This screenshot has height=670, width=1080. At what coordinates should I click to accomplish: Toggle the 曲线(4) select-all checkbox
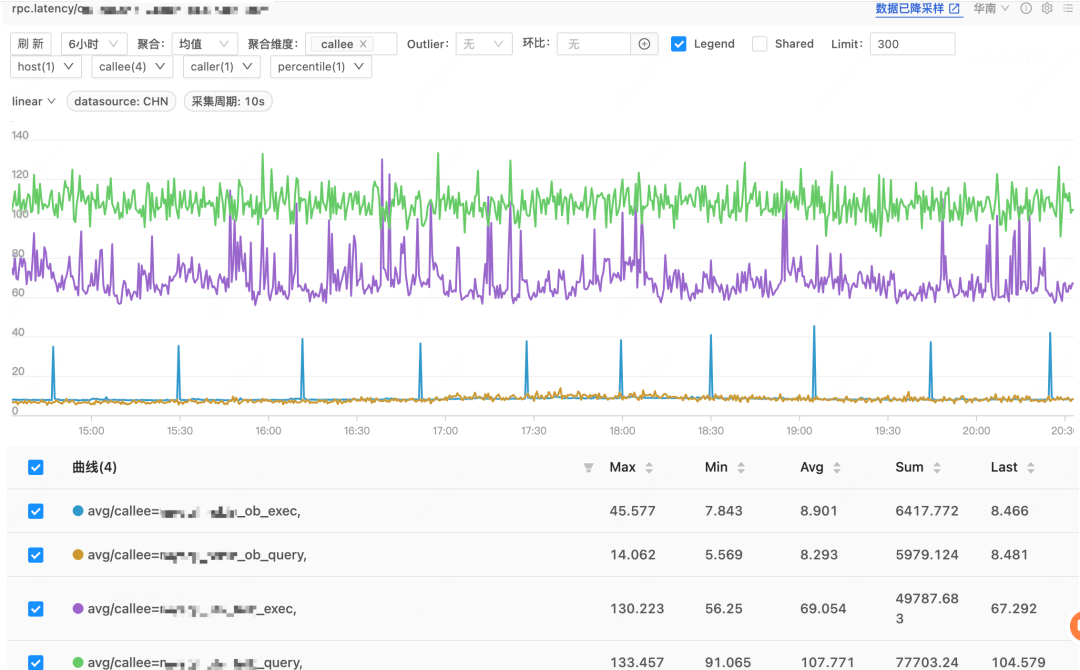pyautogui.click(x=36, y=468)
